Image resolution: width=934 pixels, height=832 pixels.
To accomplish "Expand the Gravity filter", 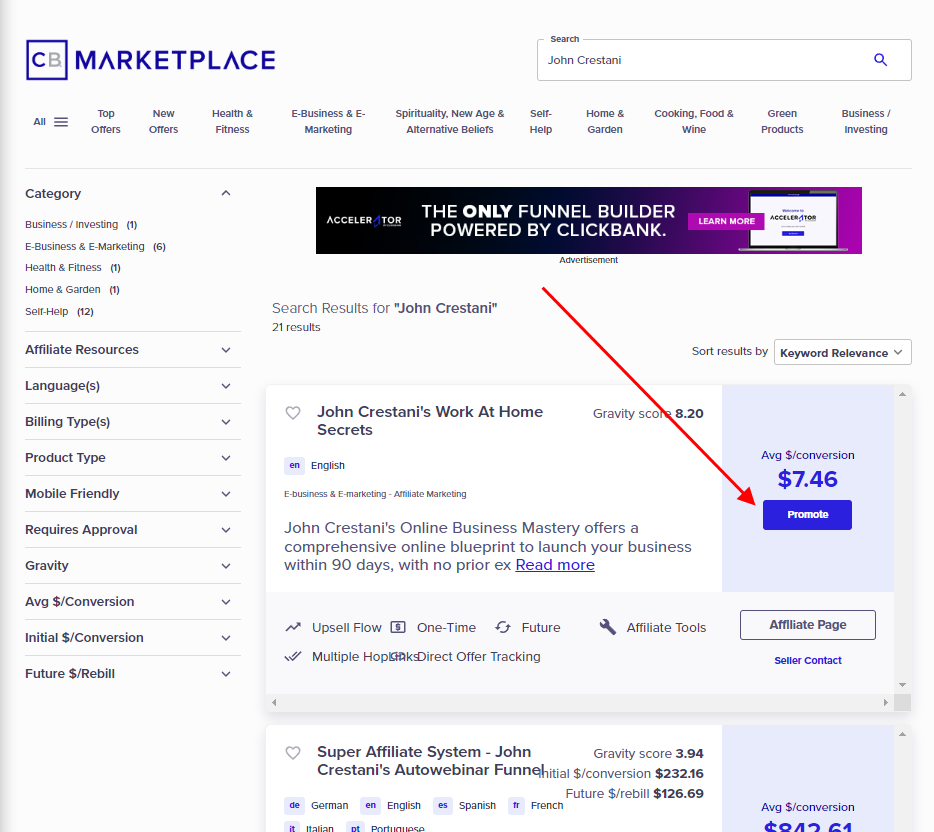I will tap(226, 566).
